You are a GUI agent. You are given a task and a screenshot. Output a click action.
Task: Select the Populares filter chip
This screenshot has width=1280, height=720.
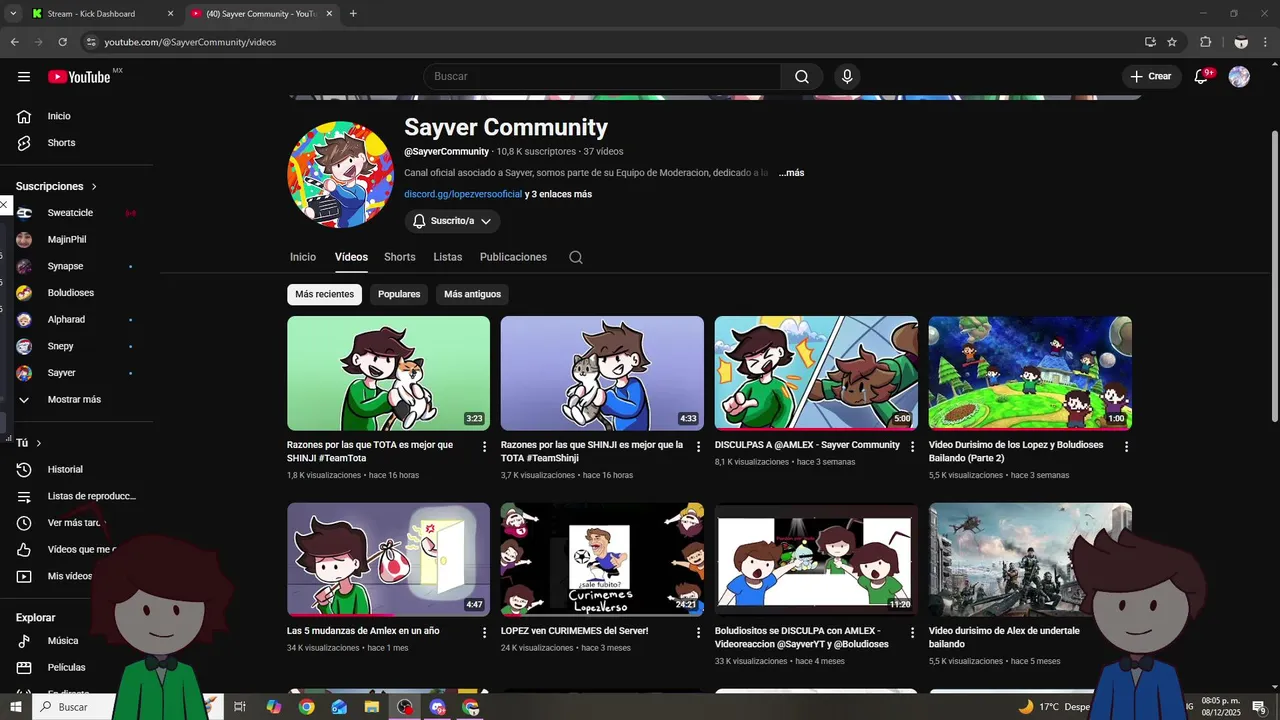[399, 294]
